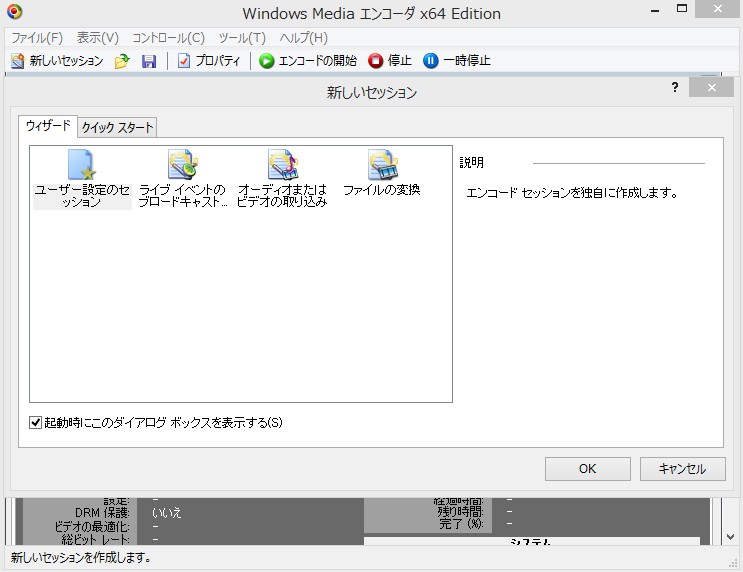The image size is (743, 572).
Task: Switch to the ウィザード tab
Action: 48,126
